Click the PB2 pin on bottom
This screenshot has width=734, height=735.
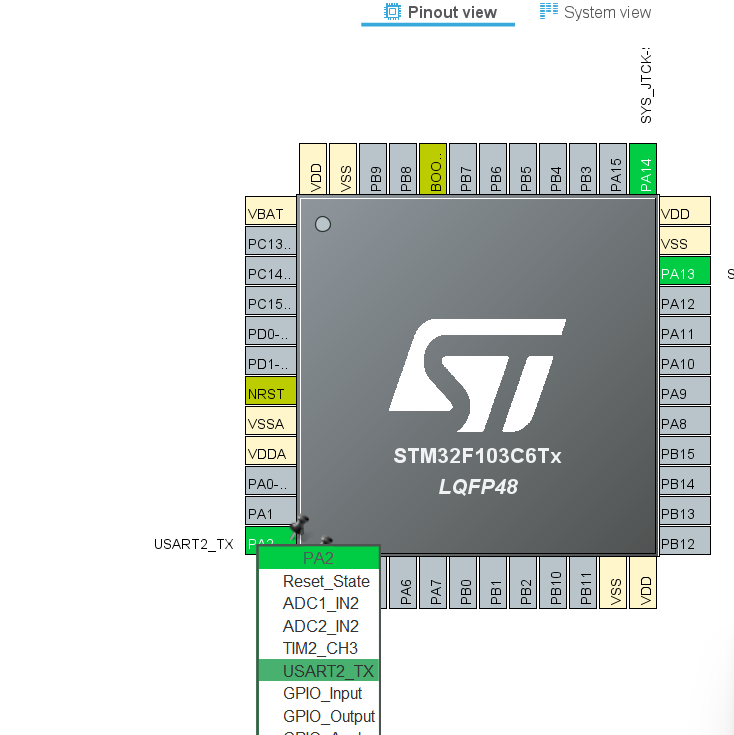(523, 583)
